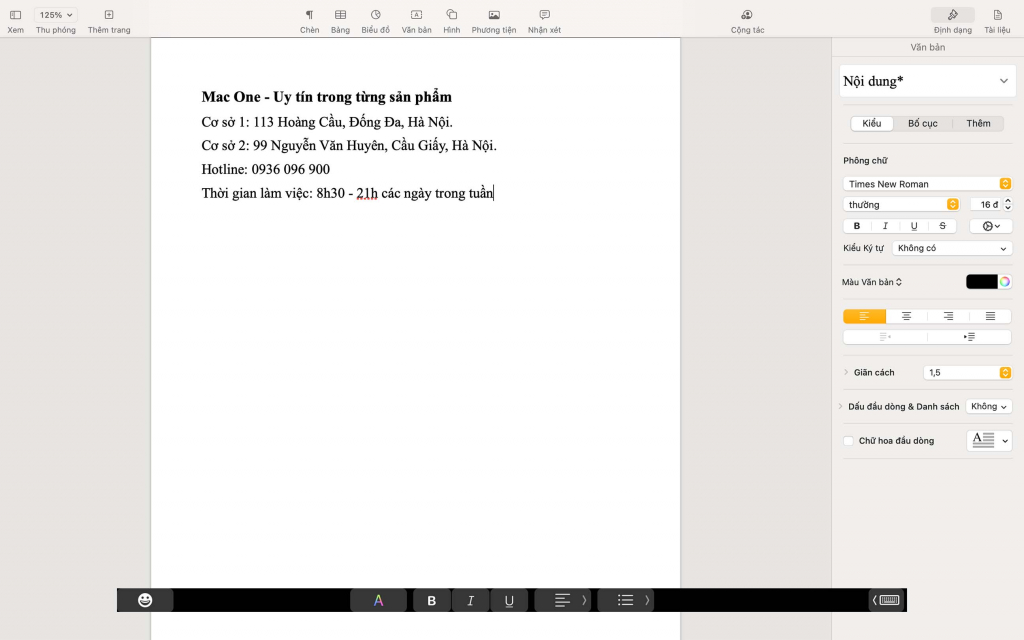1024x640 pixels.
Task: Open Giãn cách line spacing dropdown
Action: 967,372
